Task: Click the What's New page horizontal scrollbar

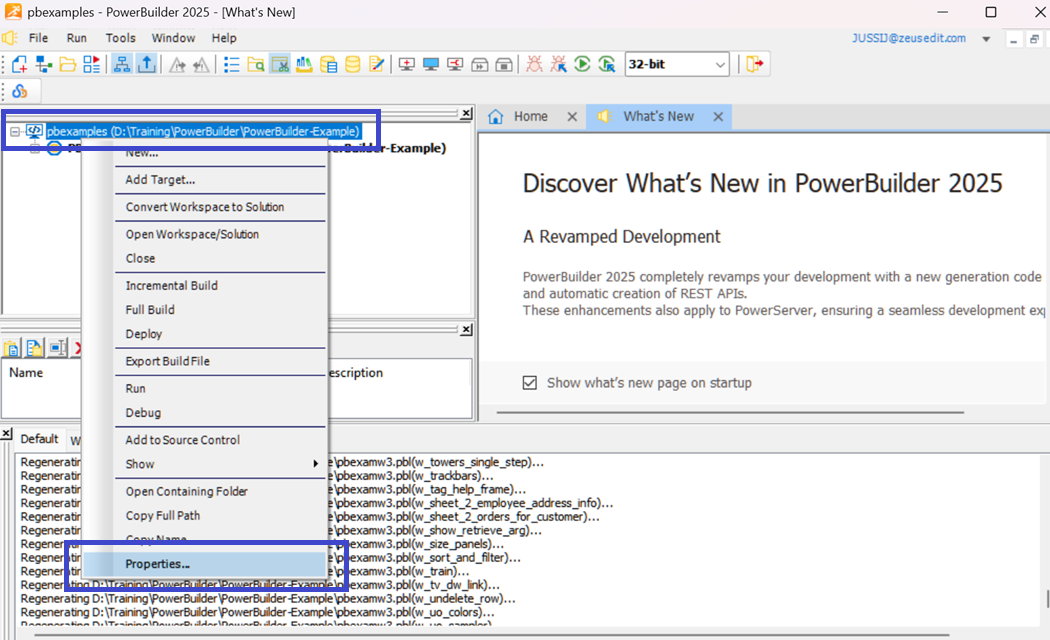Action: click(730, 412)
